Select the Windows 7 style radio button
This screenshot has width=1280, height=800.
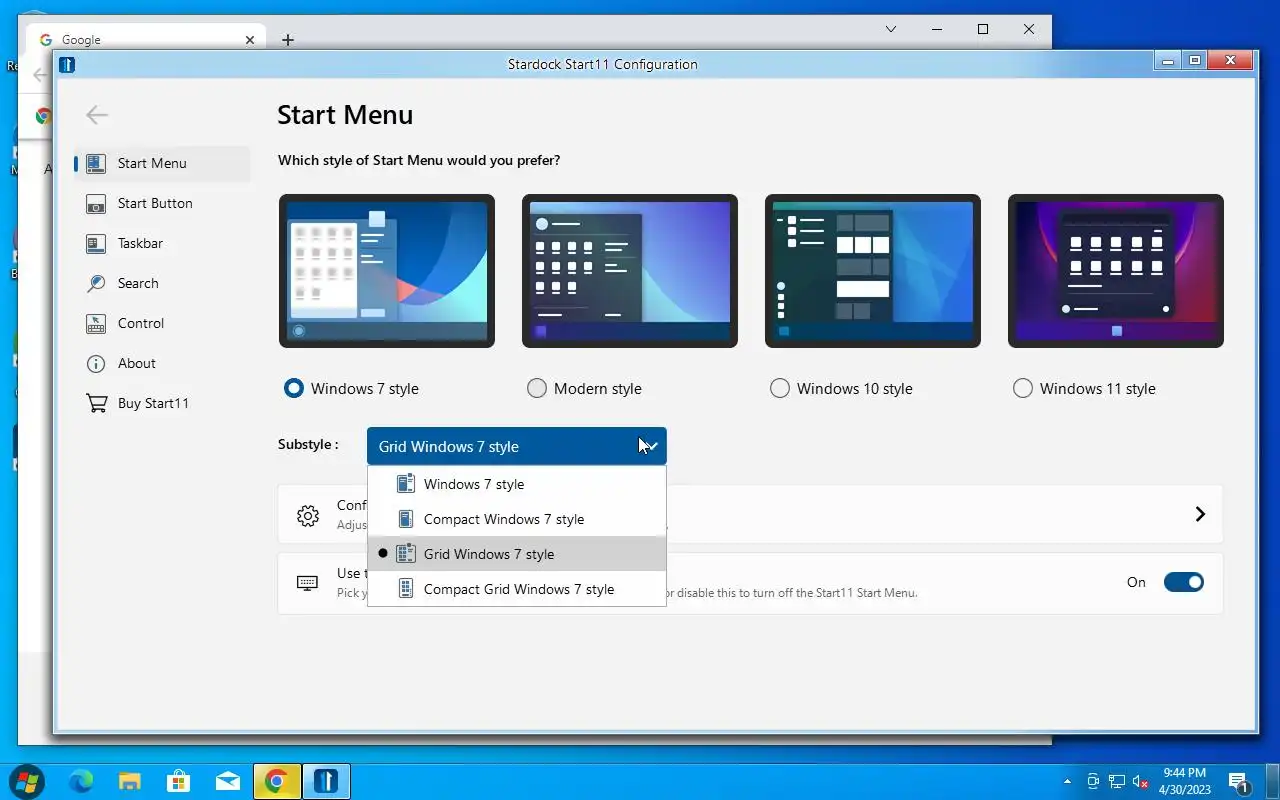click(x=293, y=388)
